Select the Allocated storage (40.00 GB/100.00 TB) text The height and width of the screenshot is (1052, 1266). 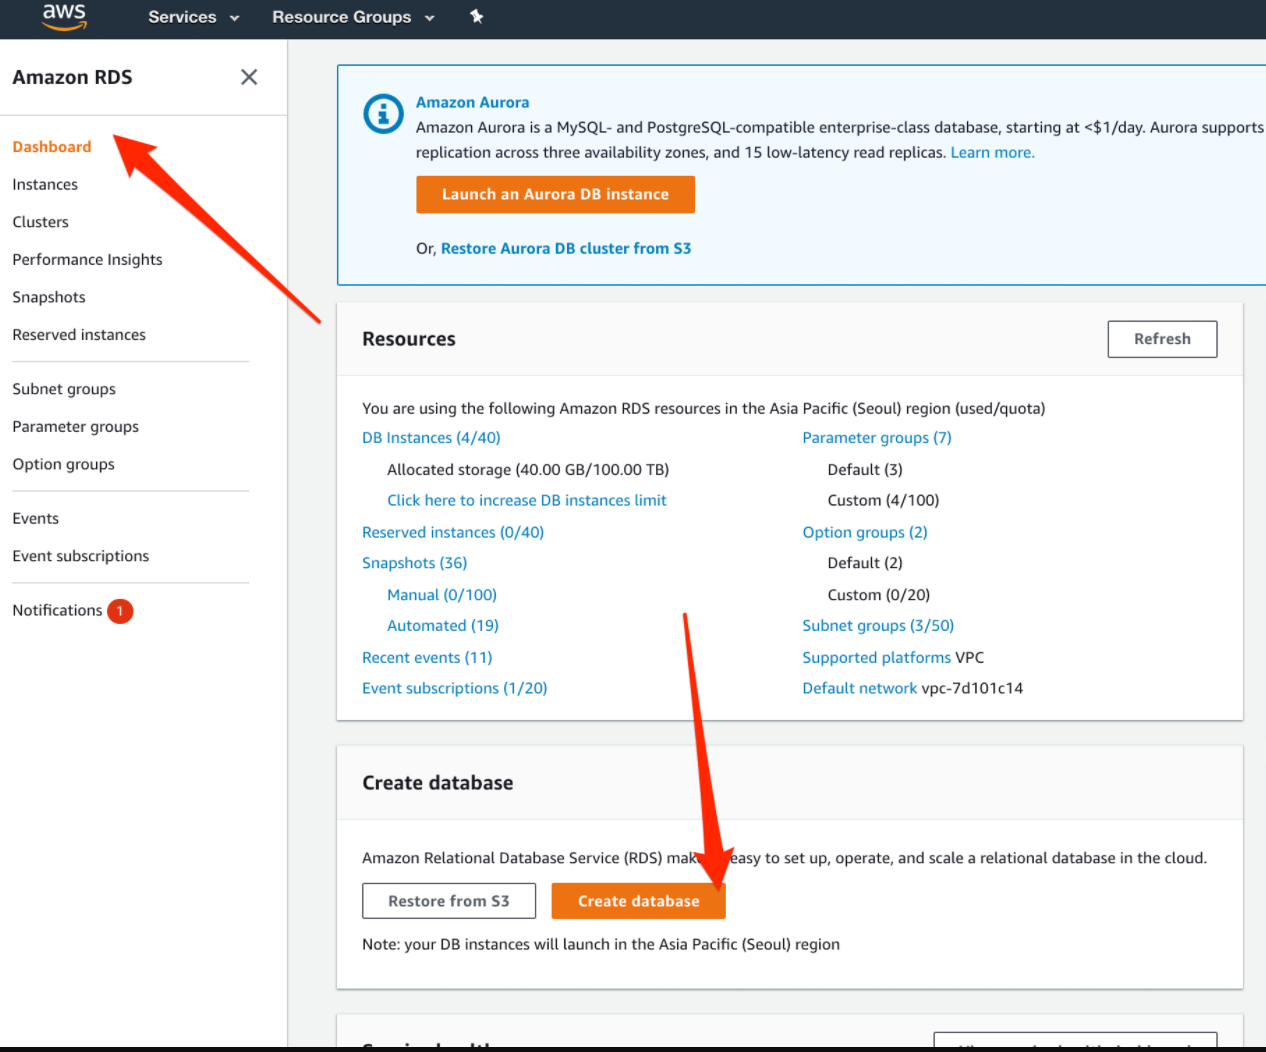[x=528, y=470]
